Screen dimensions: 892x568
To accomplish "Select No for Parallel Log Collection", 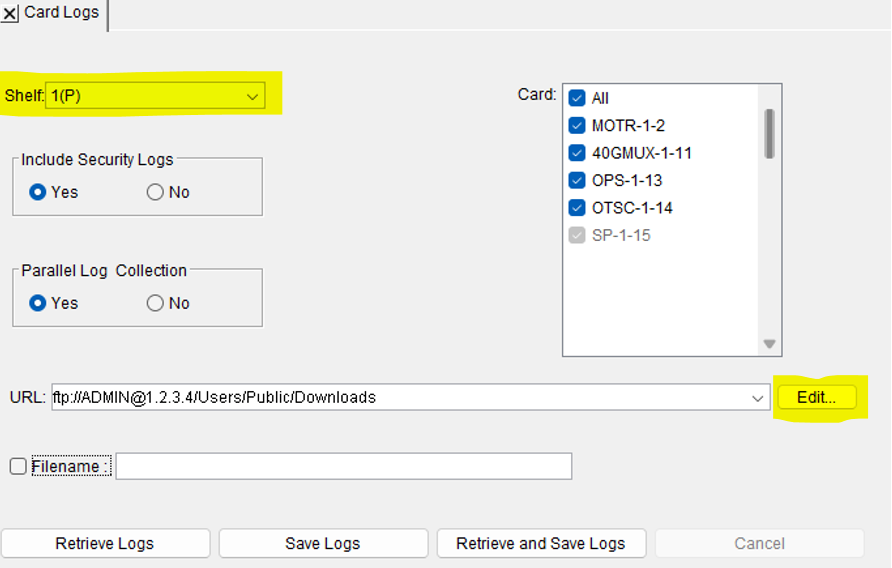I will pos(155,303).
